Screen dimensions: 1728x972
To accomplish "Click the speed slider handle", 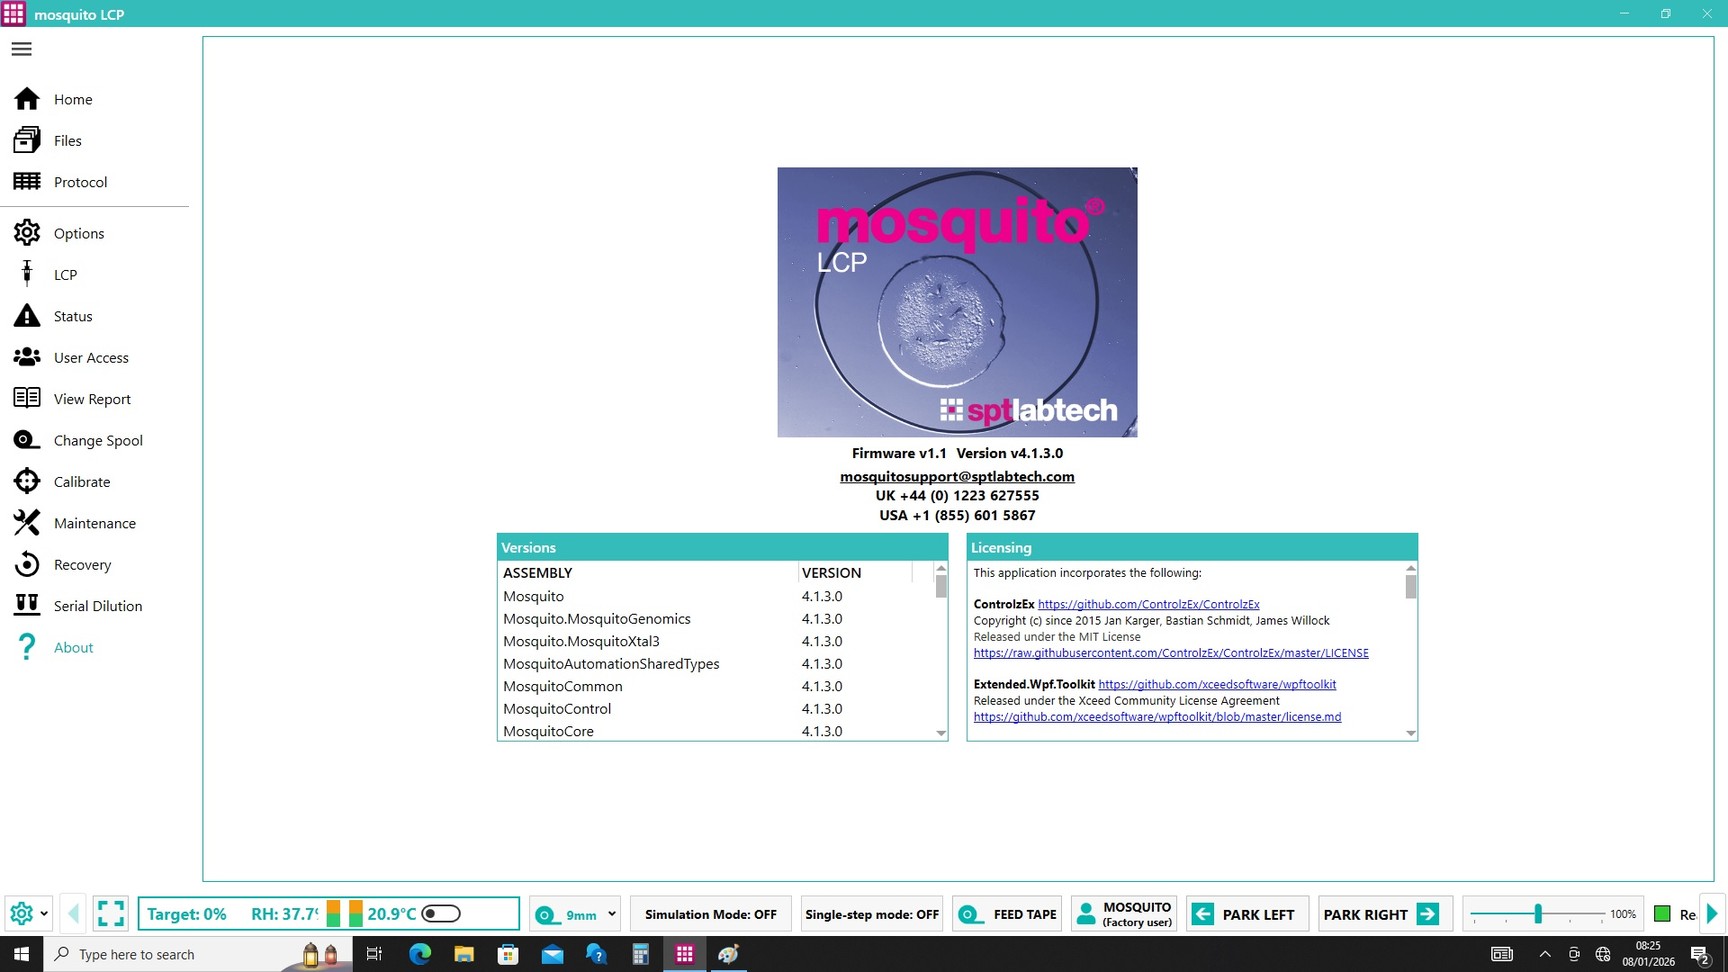I will pos(1538,914).
